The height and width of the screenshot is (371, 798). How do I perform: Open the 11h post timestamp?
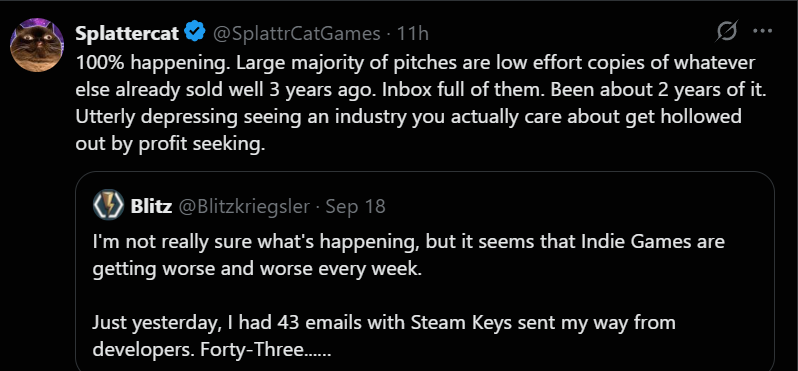(x=412, y=34)
